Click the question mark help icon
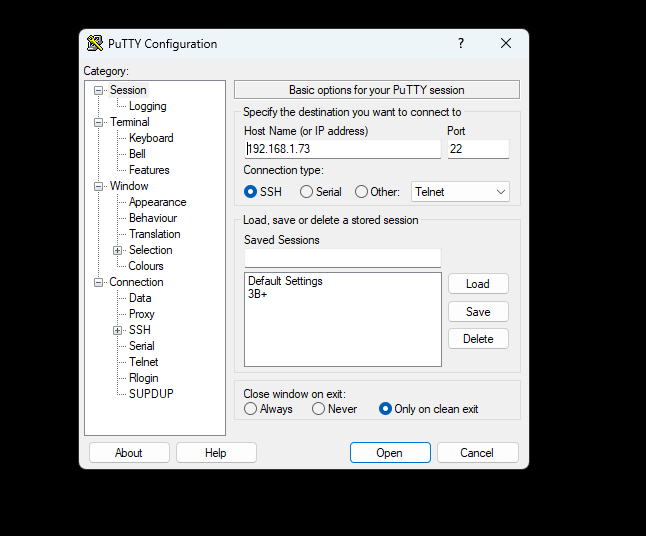Image resolution: width=646 pixels, height=536 pixels. [461, 43]
